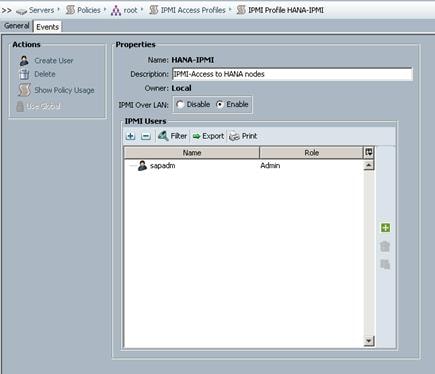Click the Export button

(208, 136)
